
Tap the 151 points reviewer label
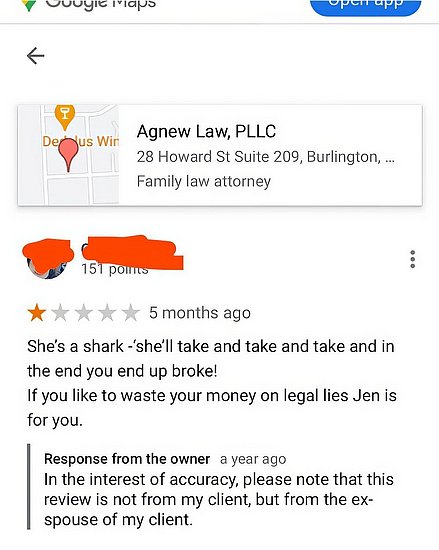[x=115, y=269]
